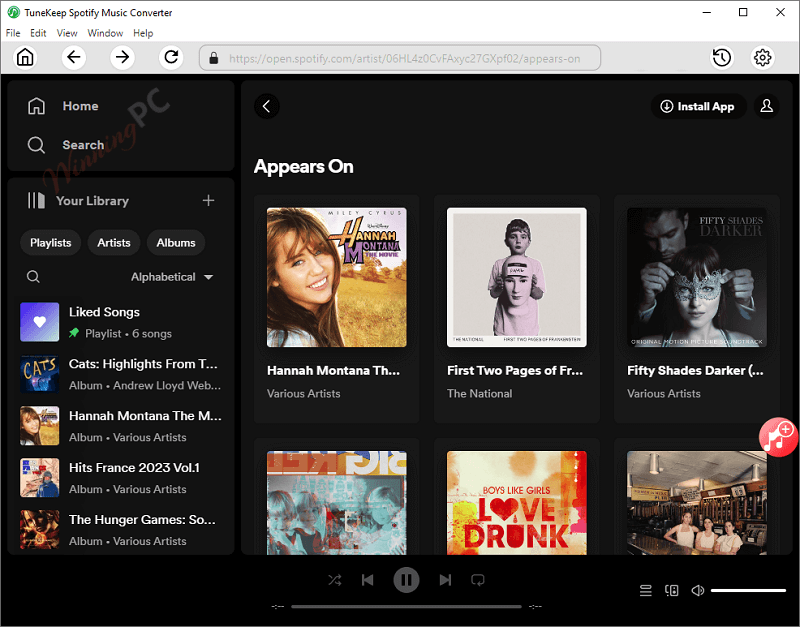
Task: Click the "Appears On" heading
Action: (304, 166)
